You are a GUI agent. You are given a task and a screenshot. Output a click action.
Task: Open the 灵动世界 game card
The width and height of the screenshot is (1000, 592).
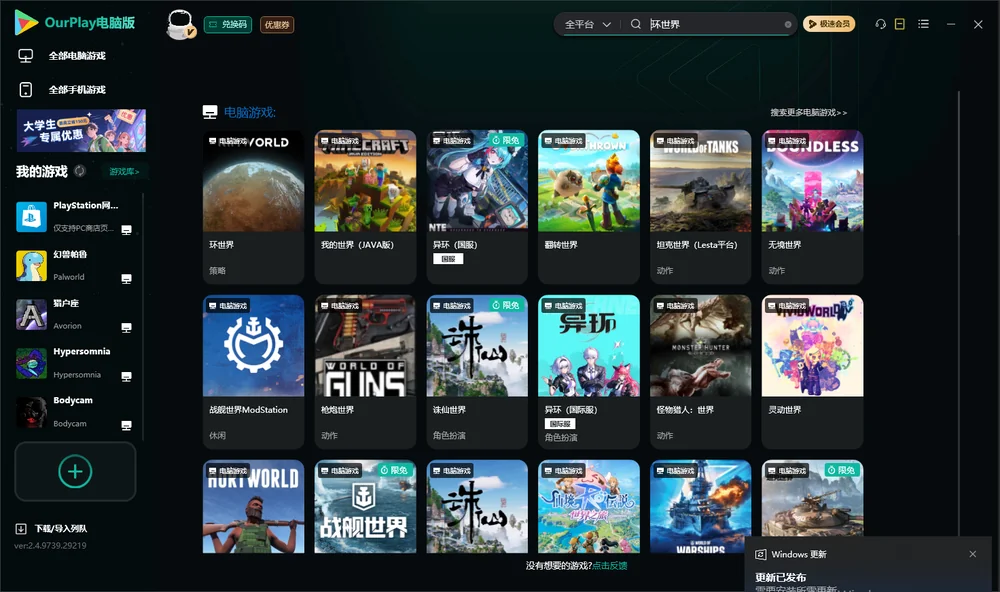pos(812,372)
